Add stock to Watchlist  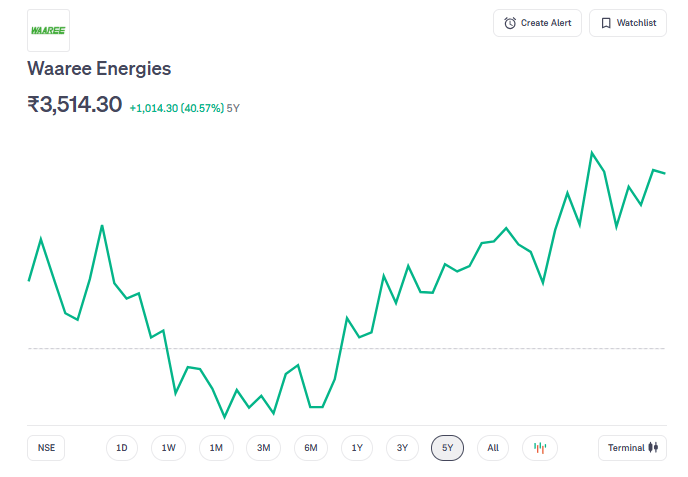(628, 23)
